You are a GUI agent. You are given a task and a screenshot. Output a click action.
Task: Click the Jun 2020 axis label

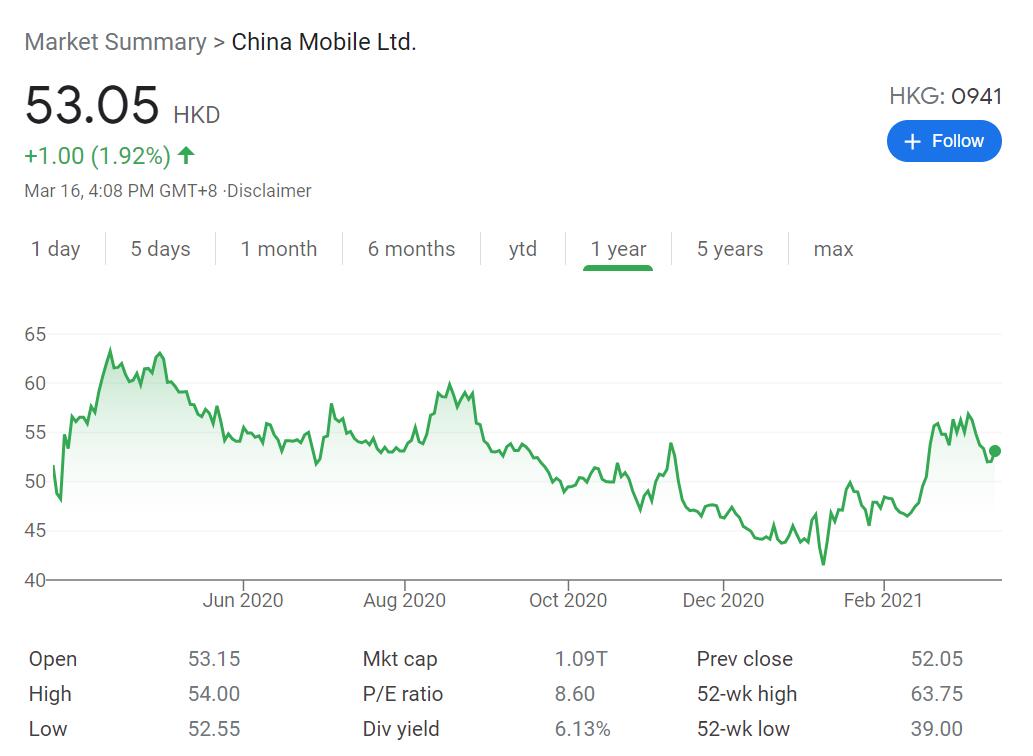pyautogui.click(x=242, y=600)
